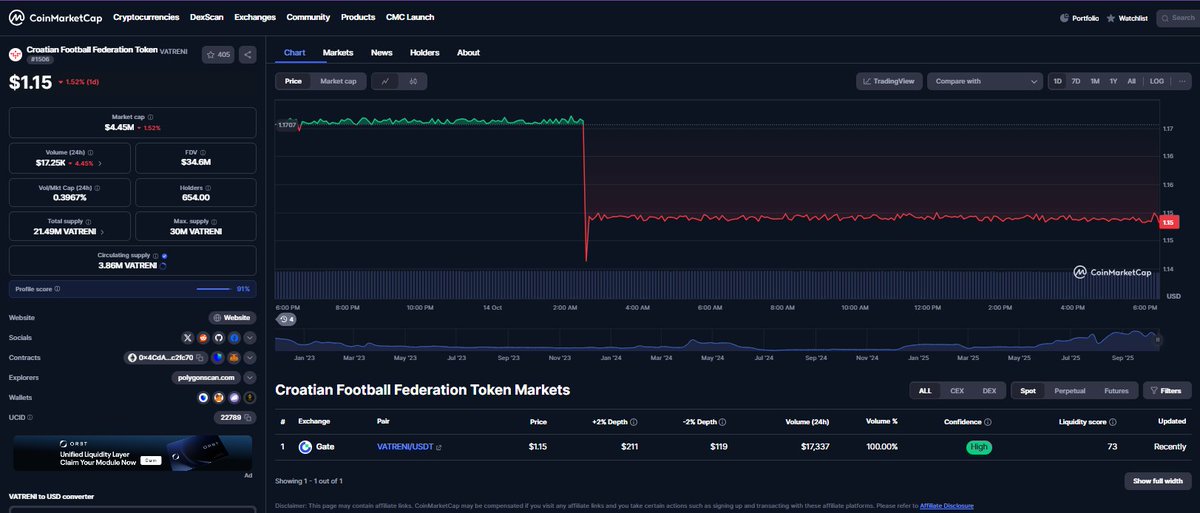Open the Affiliate Disclosure link
Viewport: 1200px width, 513px height.
tap(946, 505)
